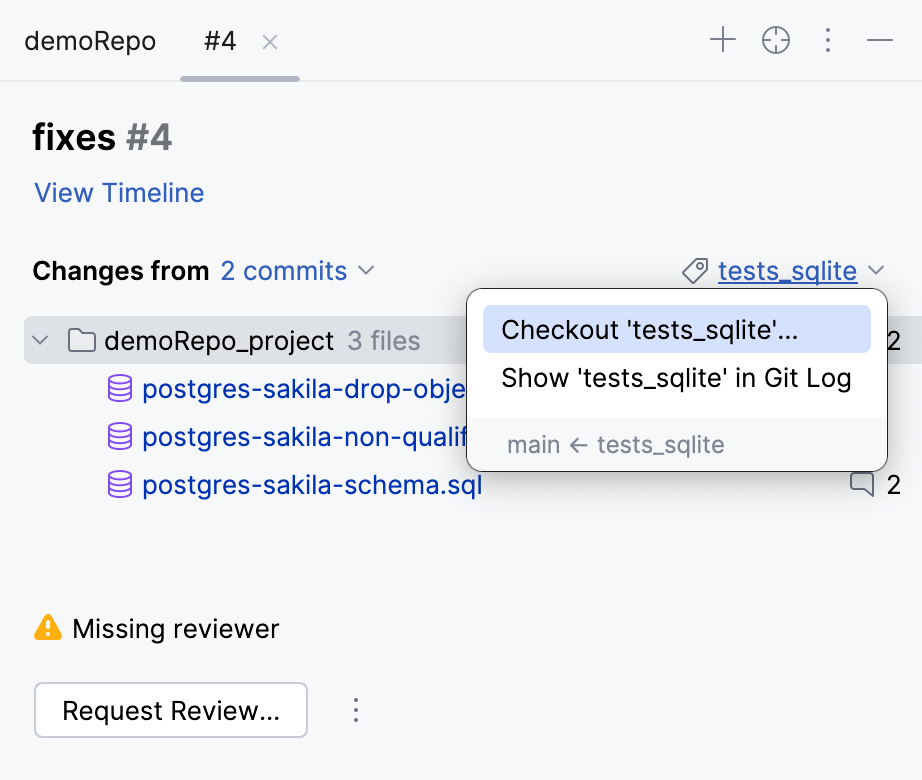Switch to the demoRepo tab

[x=90, y=42]
